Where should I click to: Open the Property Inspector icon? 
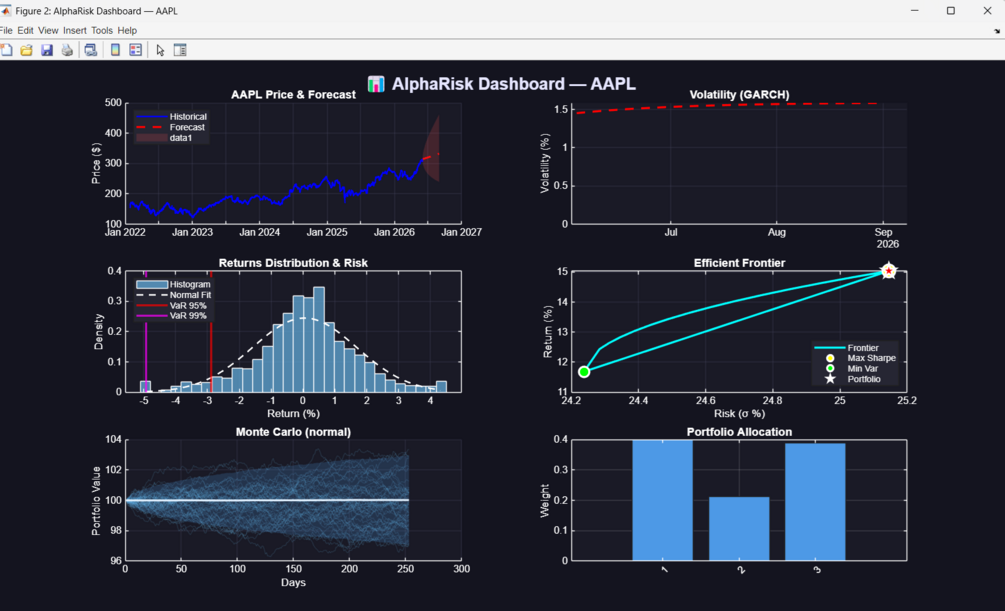coord(180,50)
